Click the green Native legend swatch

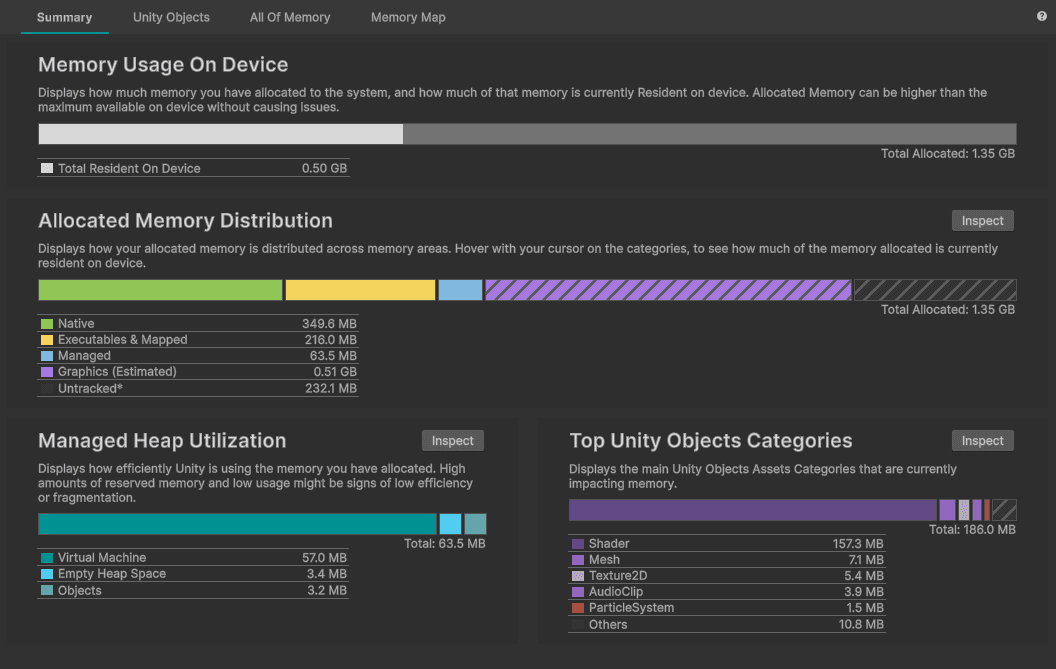tap(46, 324)
